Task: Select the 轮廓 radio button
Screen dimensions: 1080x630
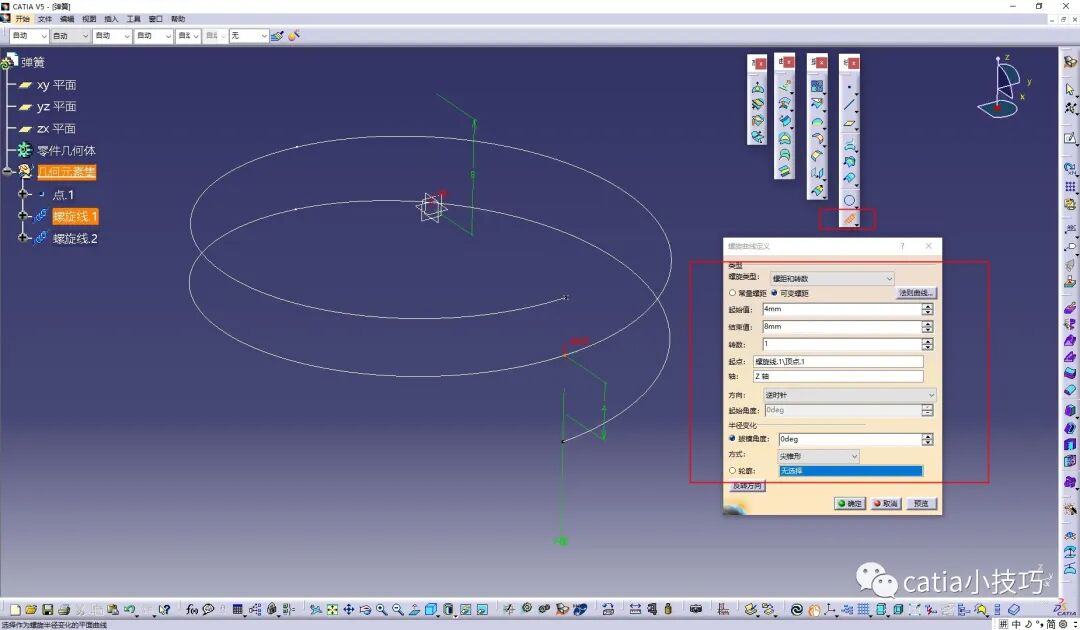Action: [732, 470]
